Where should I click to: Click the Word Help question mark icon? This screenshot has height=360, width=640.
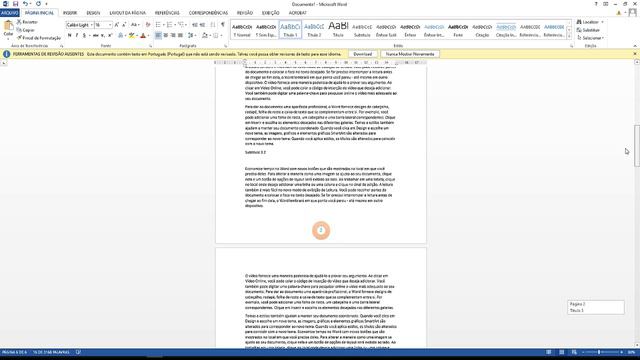(x=596, y=4)
